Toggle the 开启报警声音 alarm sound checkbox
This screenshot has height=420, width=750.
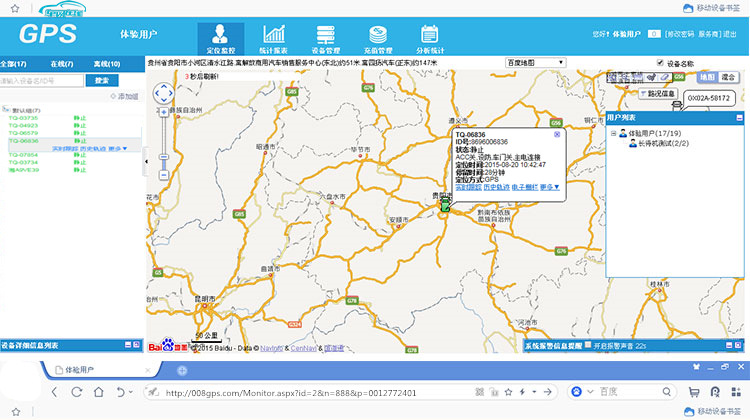coord(588,344)
